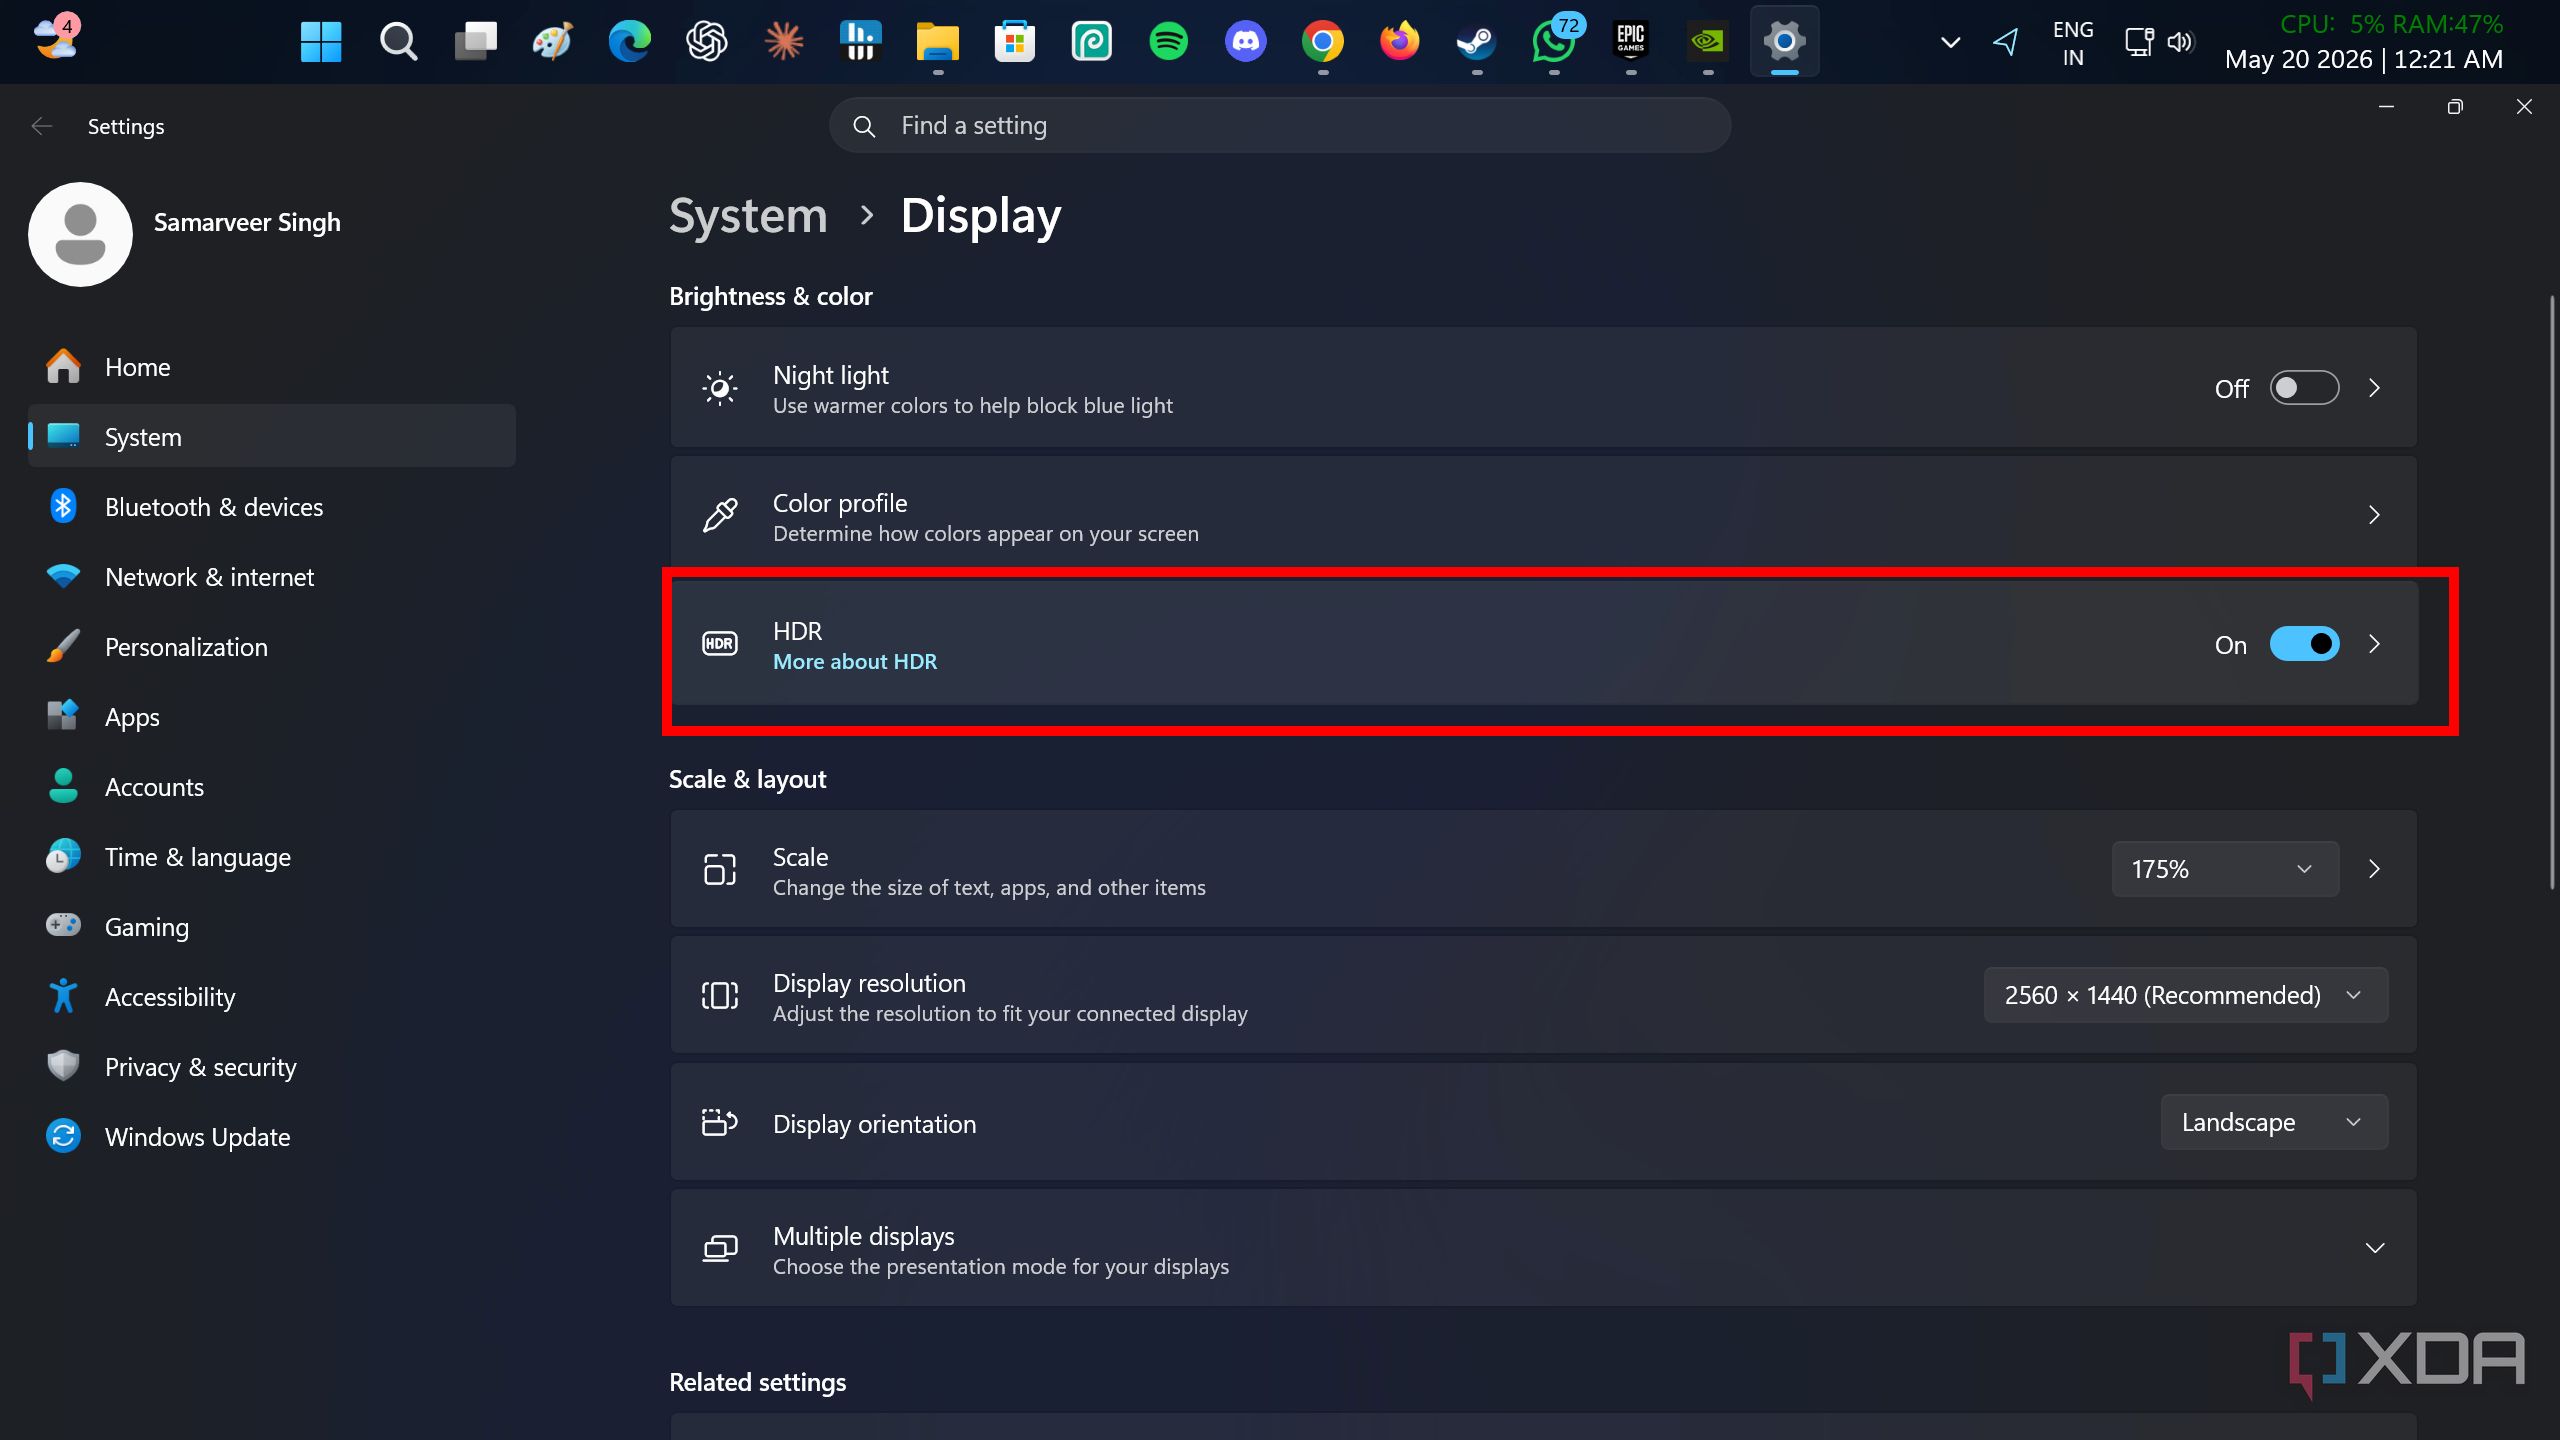Open WhatsApp with 72 notifications
Viewport: 2560px width, 1440px height.
1554,41
